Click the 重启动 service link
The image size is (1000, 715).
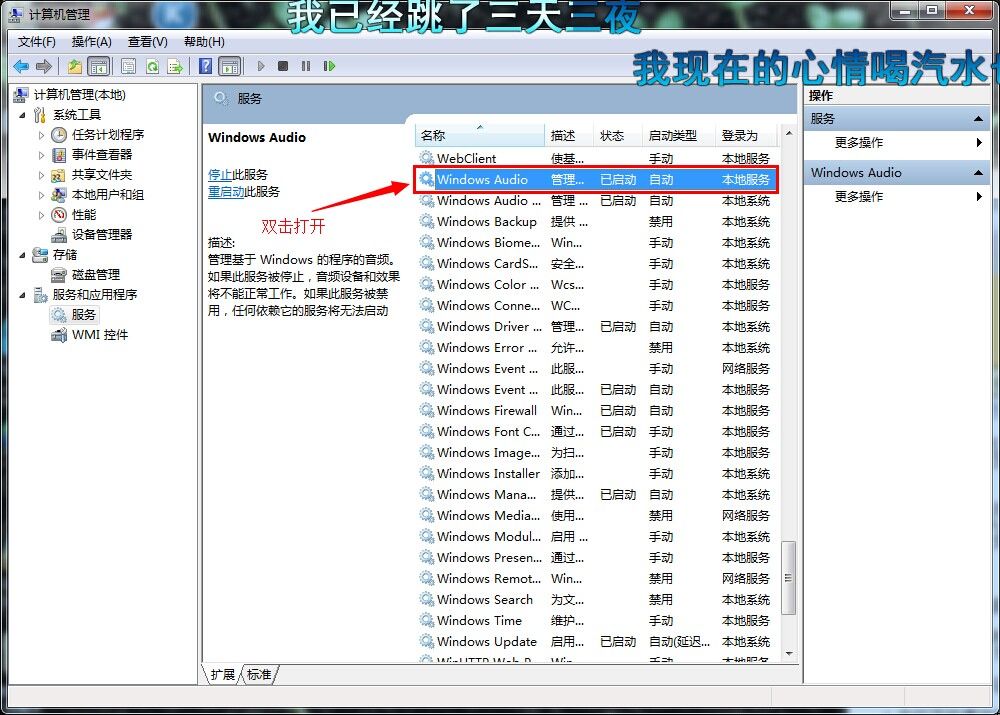click(226, 192)
